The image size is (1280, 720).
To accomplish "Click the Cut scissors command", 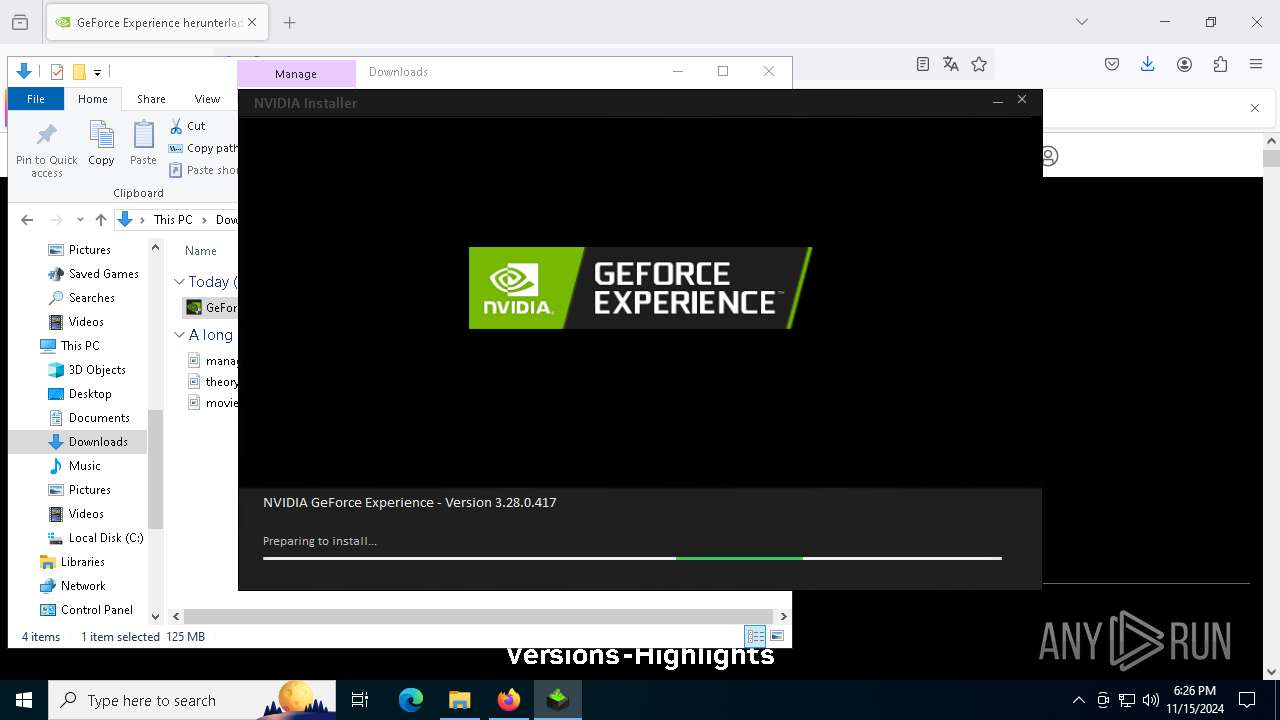I will pos(187,126).
